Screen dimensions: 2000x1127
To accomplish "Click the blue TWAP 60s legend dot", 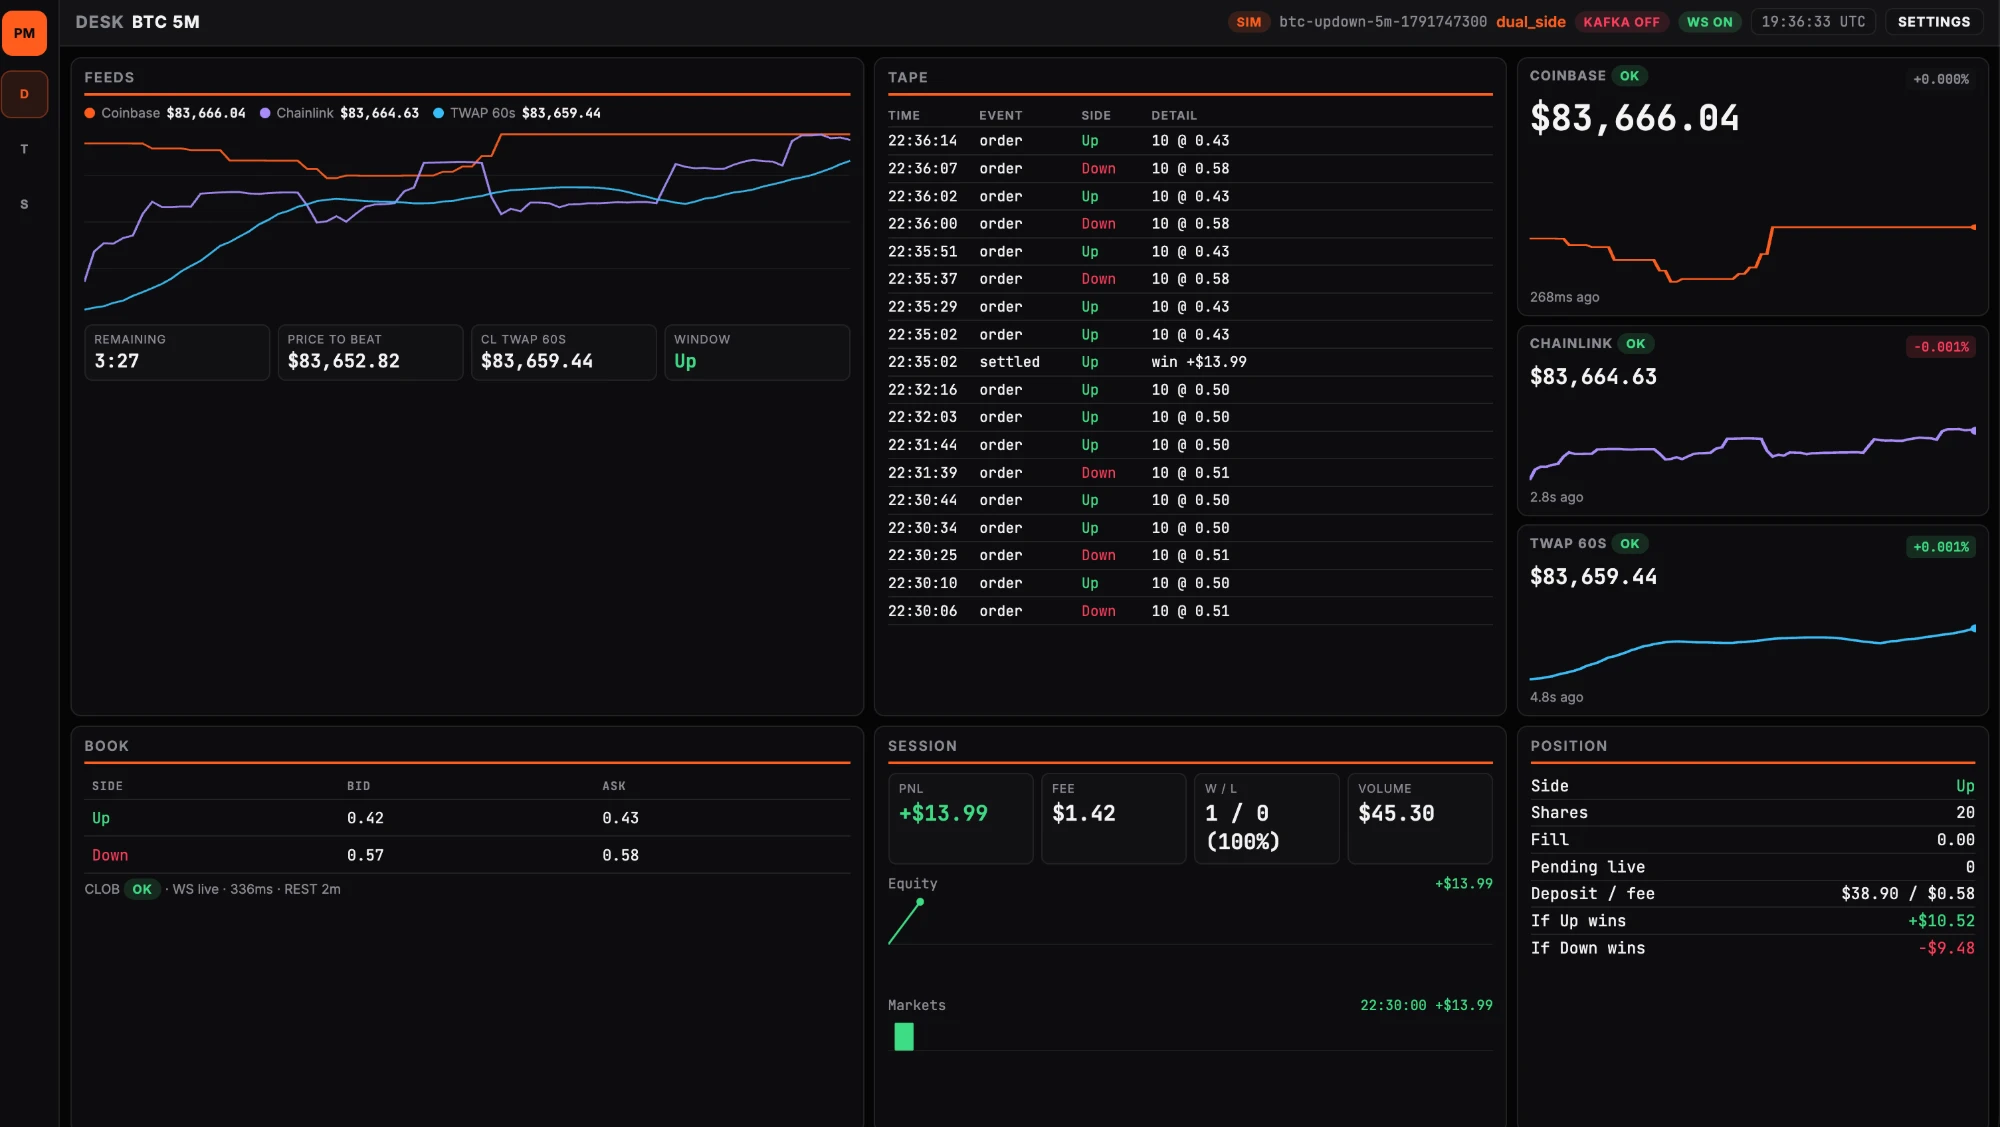I will click(438, 113).
